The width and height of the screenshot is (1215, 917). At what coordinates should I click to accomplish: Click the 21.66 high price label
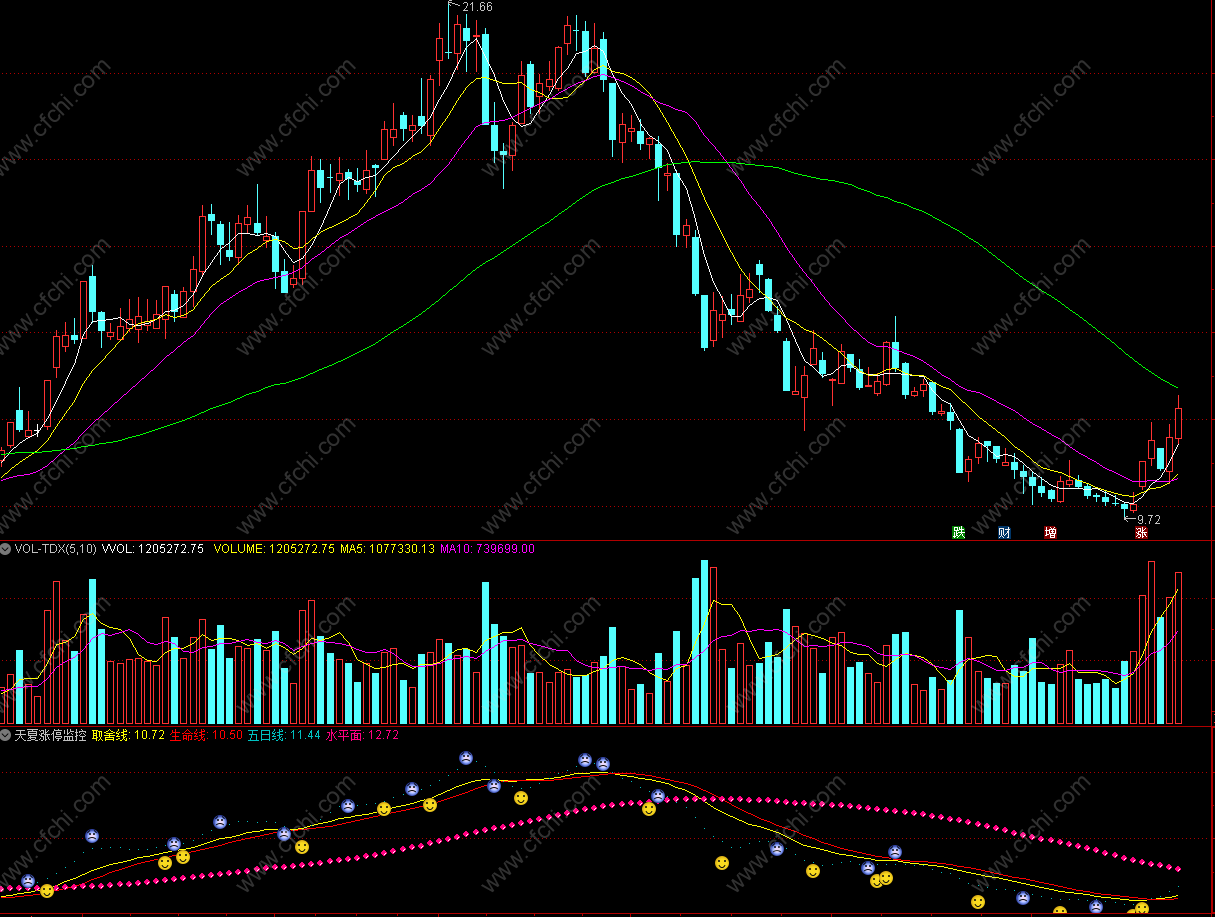478,7
